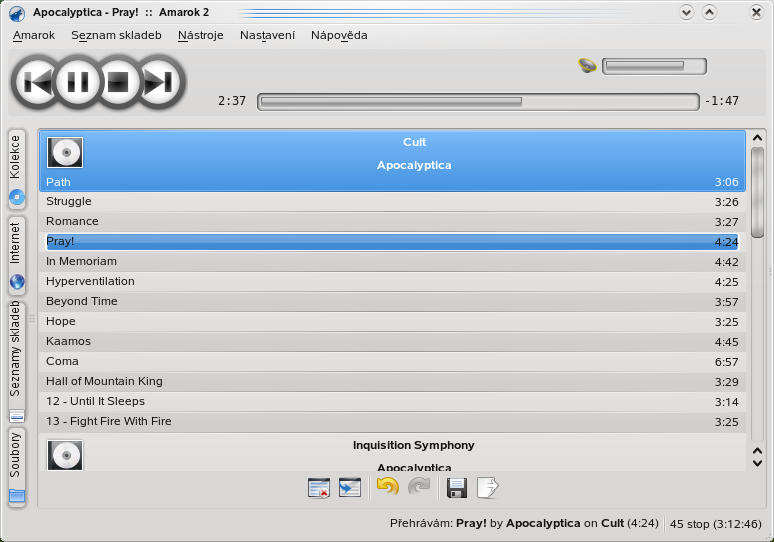774x542 pixels.
Task: Select the track 13 - Fight Fire With Fire
Action: [392, 422]
